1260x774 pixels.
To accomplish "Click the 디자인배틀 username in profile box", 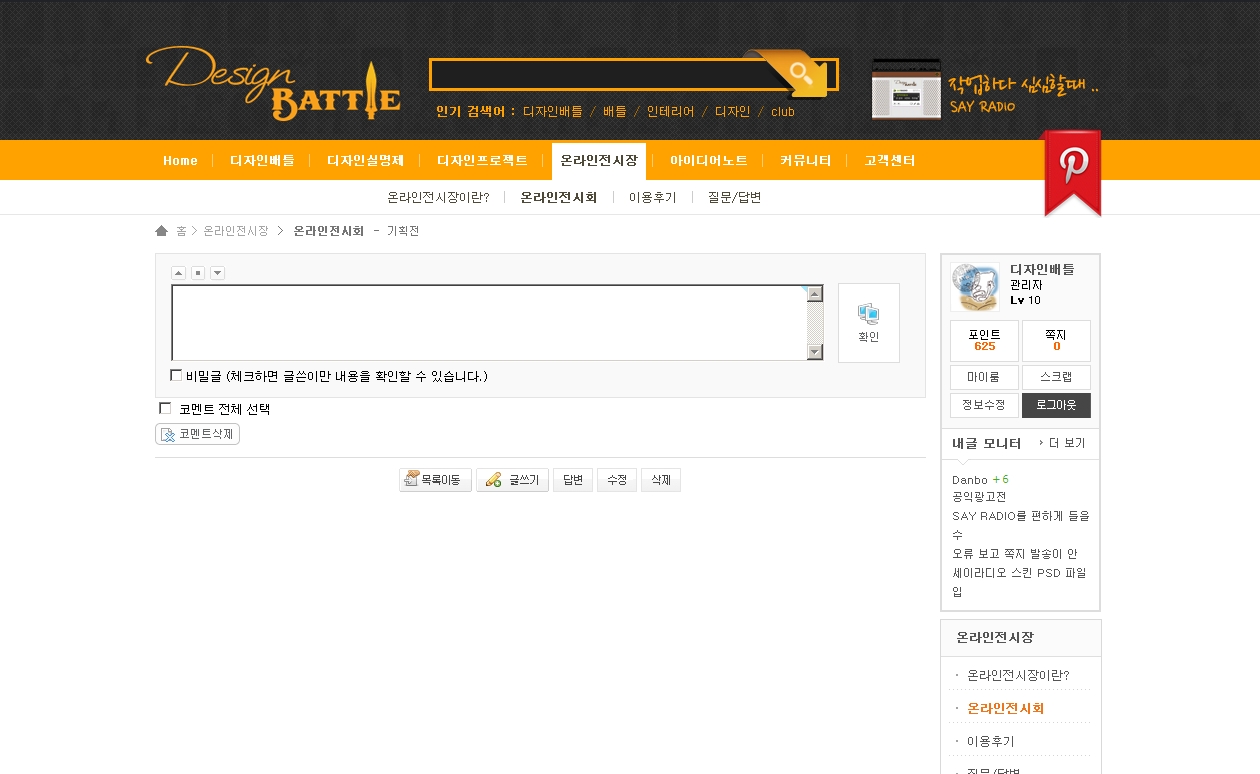I will (1042, 269).
